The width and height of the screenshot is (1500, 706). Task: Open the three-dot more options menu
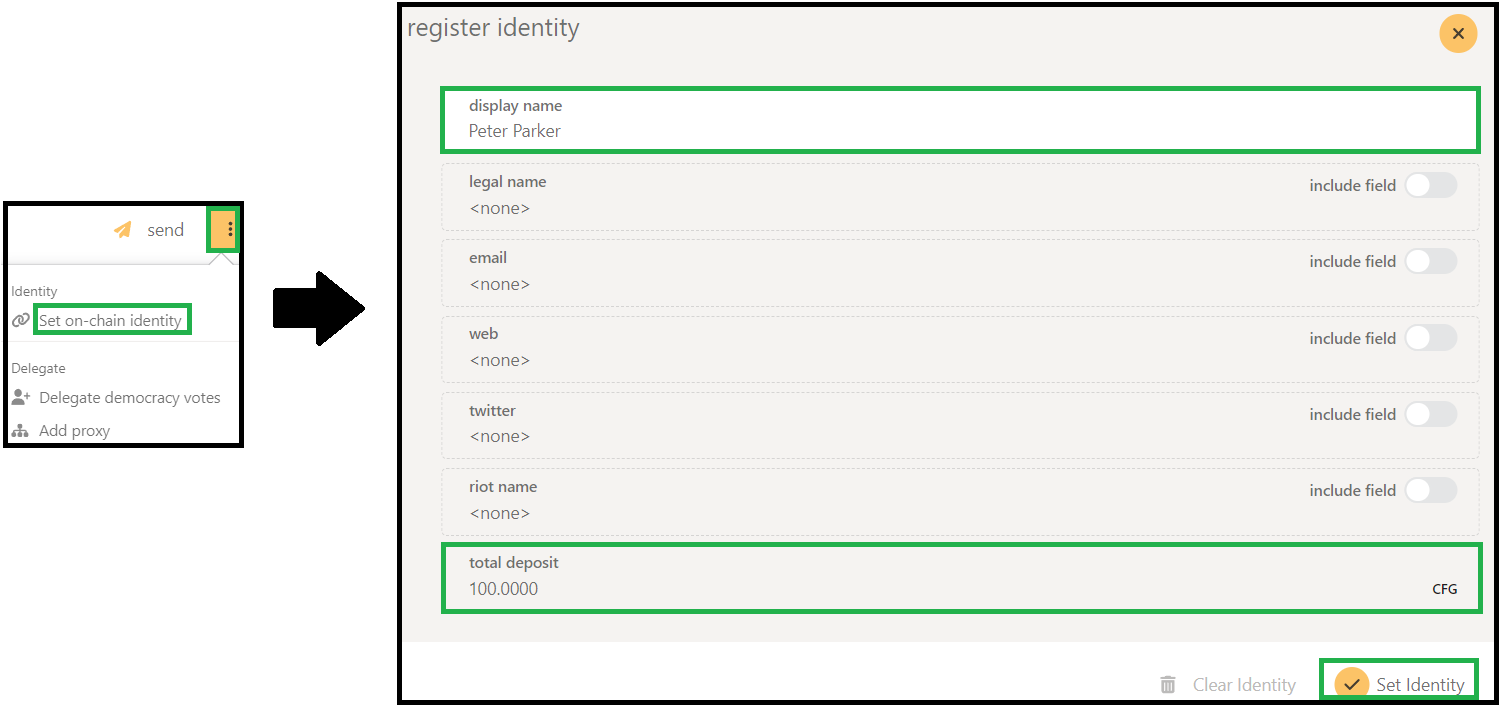[230, 230]
